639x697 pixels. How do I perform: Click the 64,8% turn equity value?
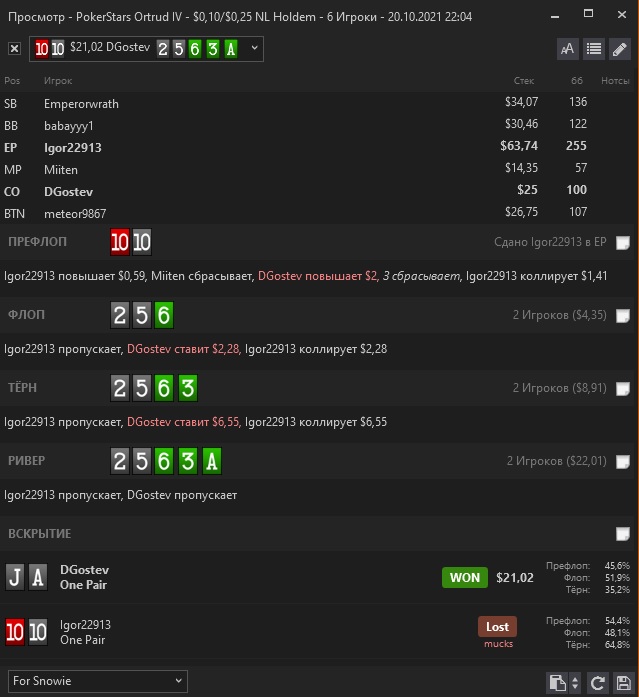pyautogui.click(x=617, y=645)
